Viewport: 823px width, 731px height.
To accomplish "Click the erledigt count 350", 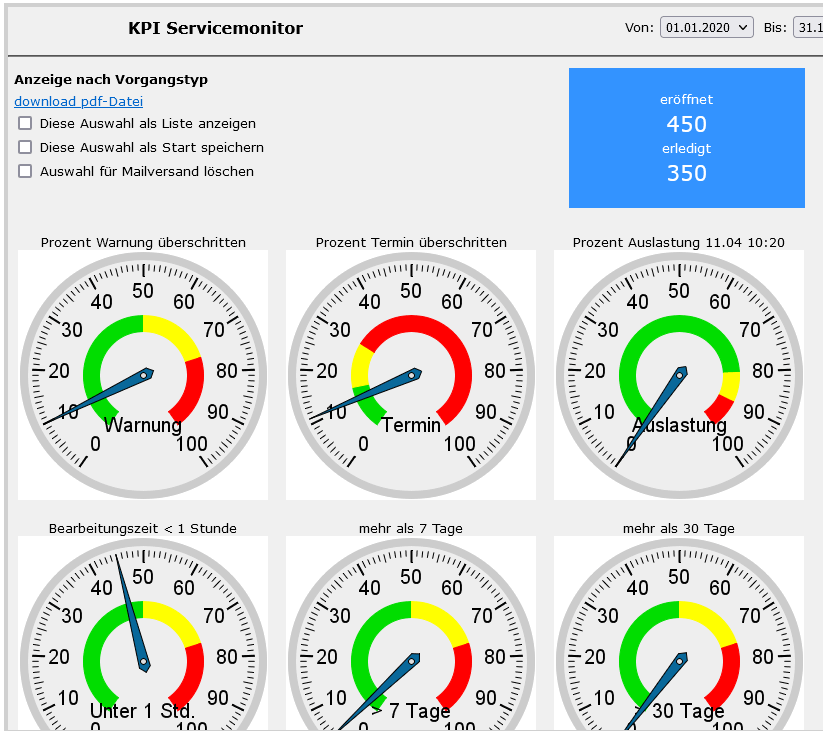I will (686, 173).
